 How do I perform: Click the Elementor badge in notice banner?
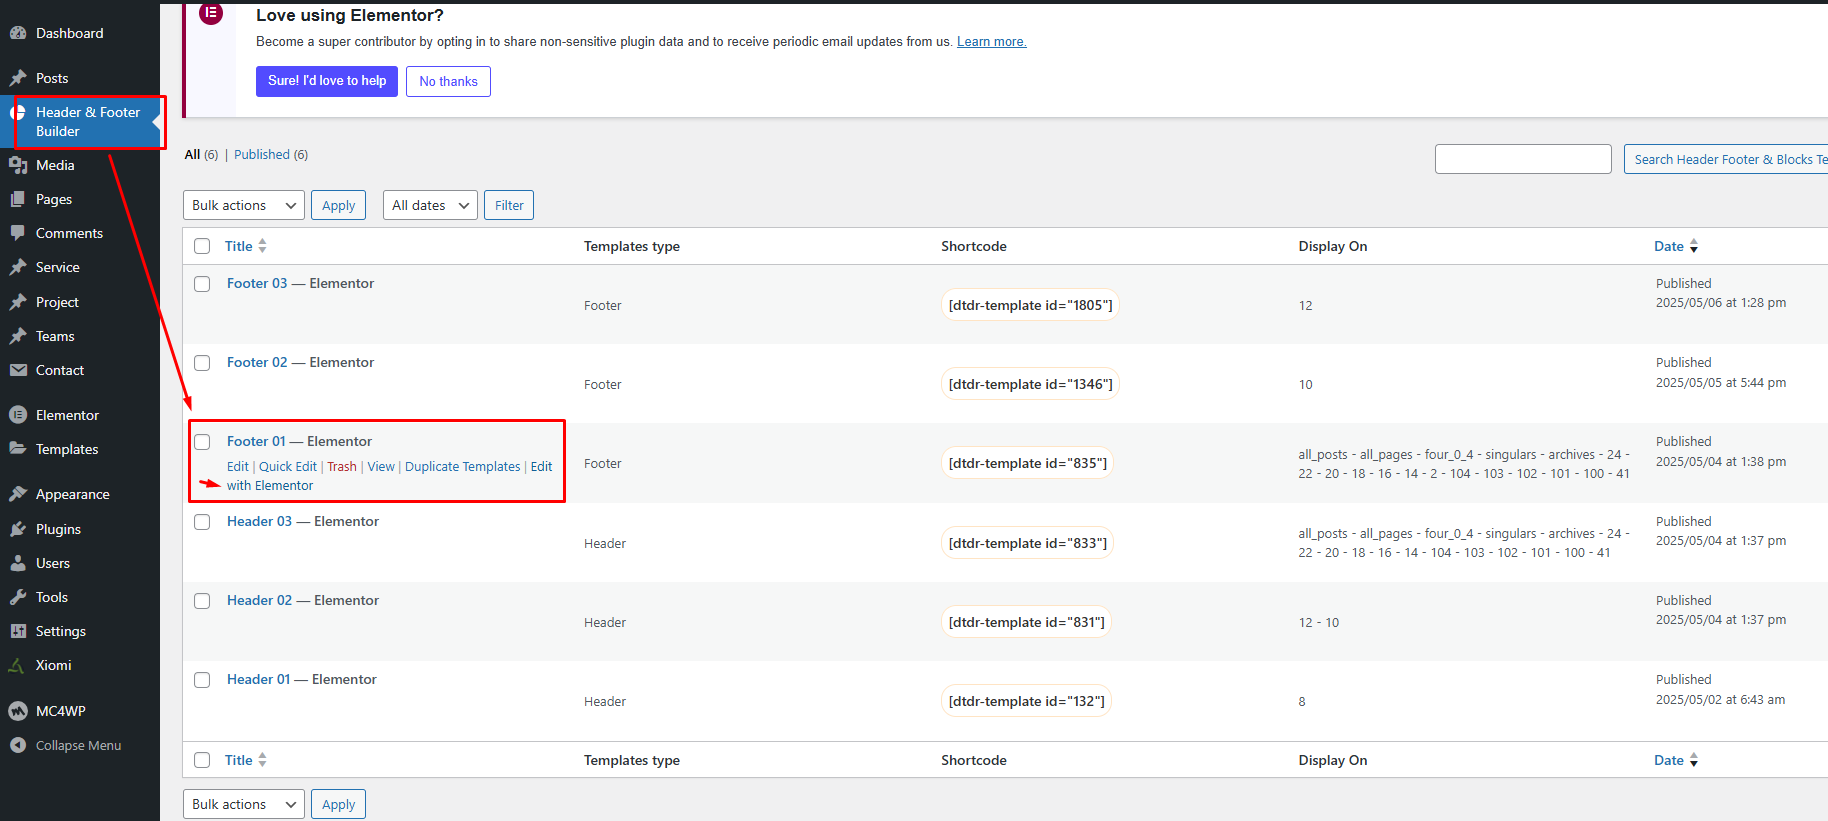[211, 14]
